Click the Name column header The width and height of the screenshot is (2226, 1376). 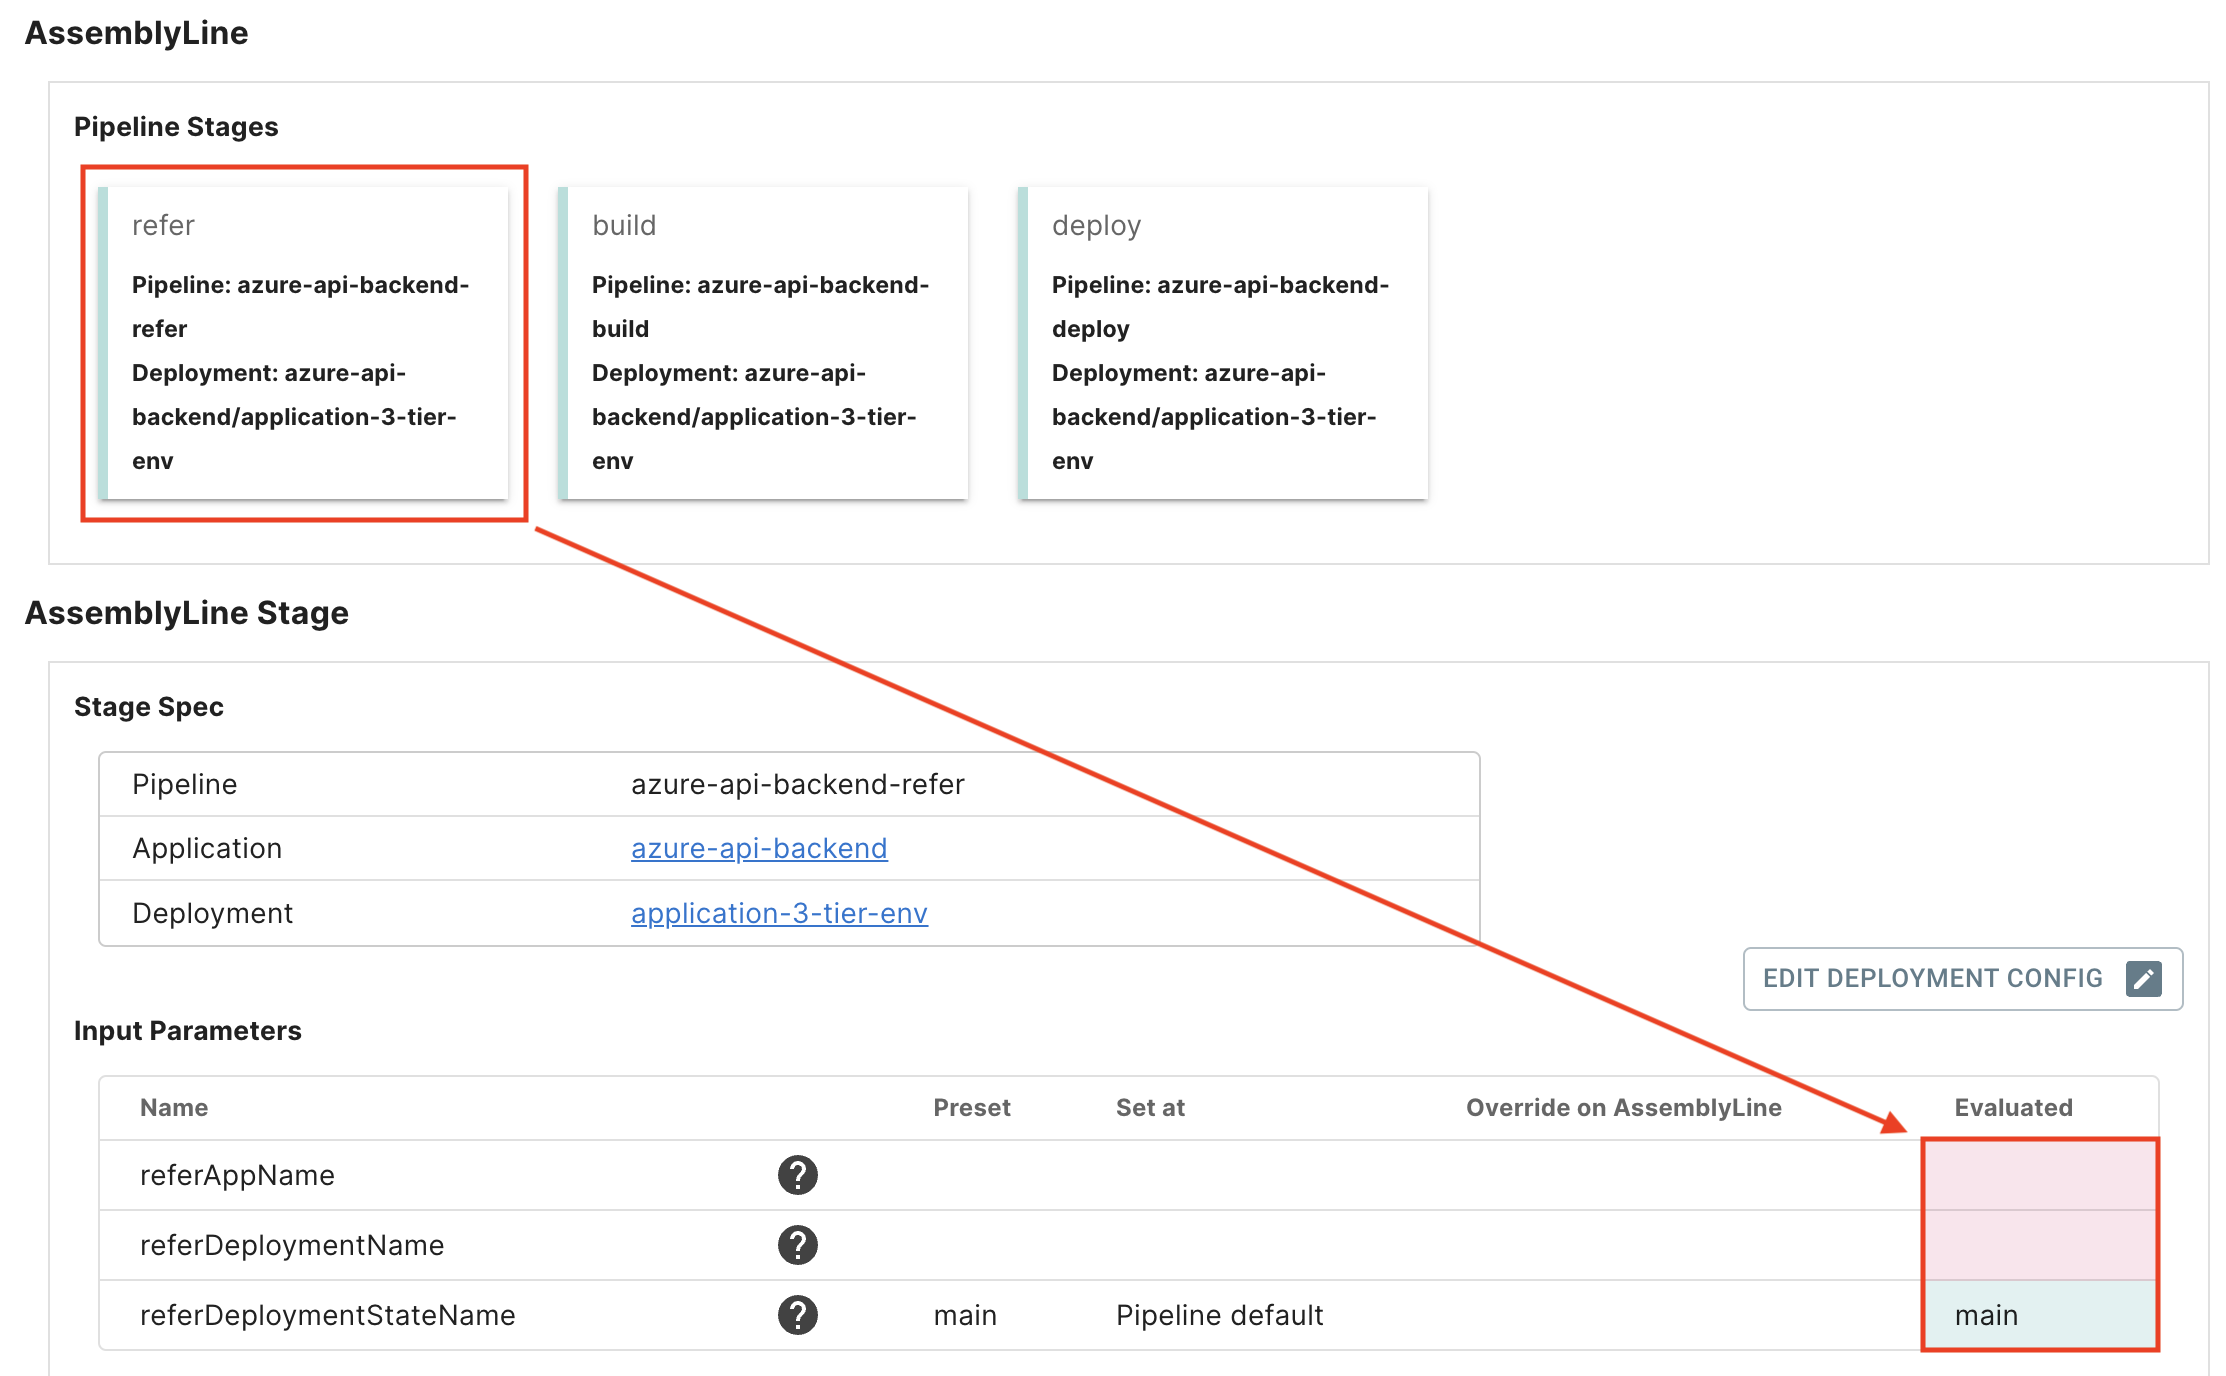click(174, 1107)
